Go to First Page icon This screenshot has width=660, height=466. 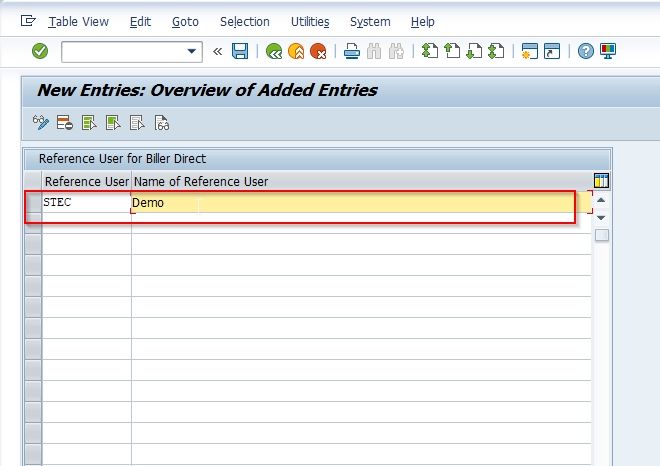click(x=430, y=51)
